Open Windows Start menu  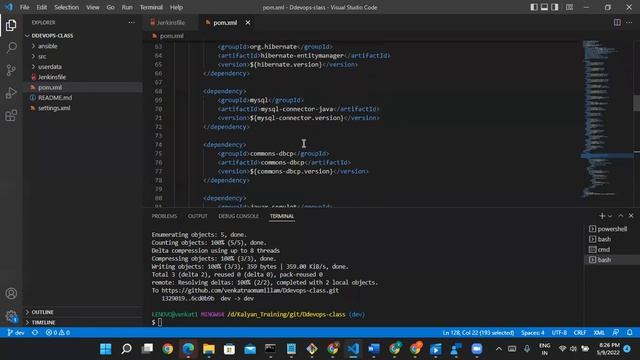click(x=106, y=349)
